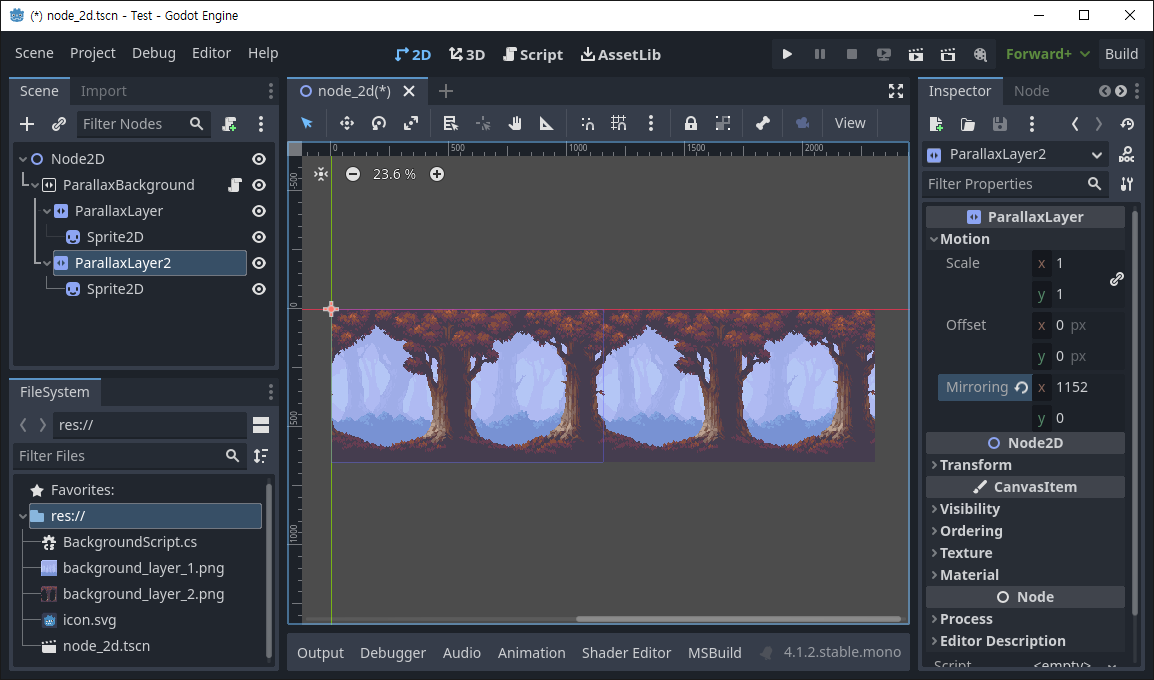1154x680 pixels.
Task: Hide the ParallaxLayer node
Action: pos(259,211)
